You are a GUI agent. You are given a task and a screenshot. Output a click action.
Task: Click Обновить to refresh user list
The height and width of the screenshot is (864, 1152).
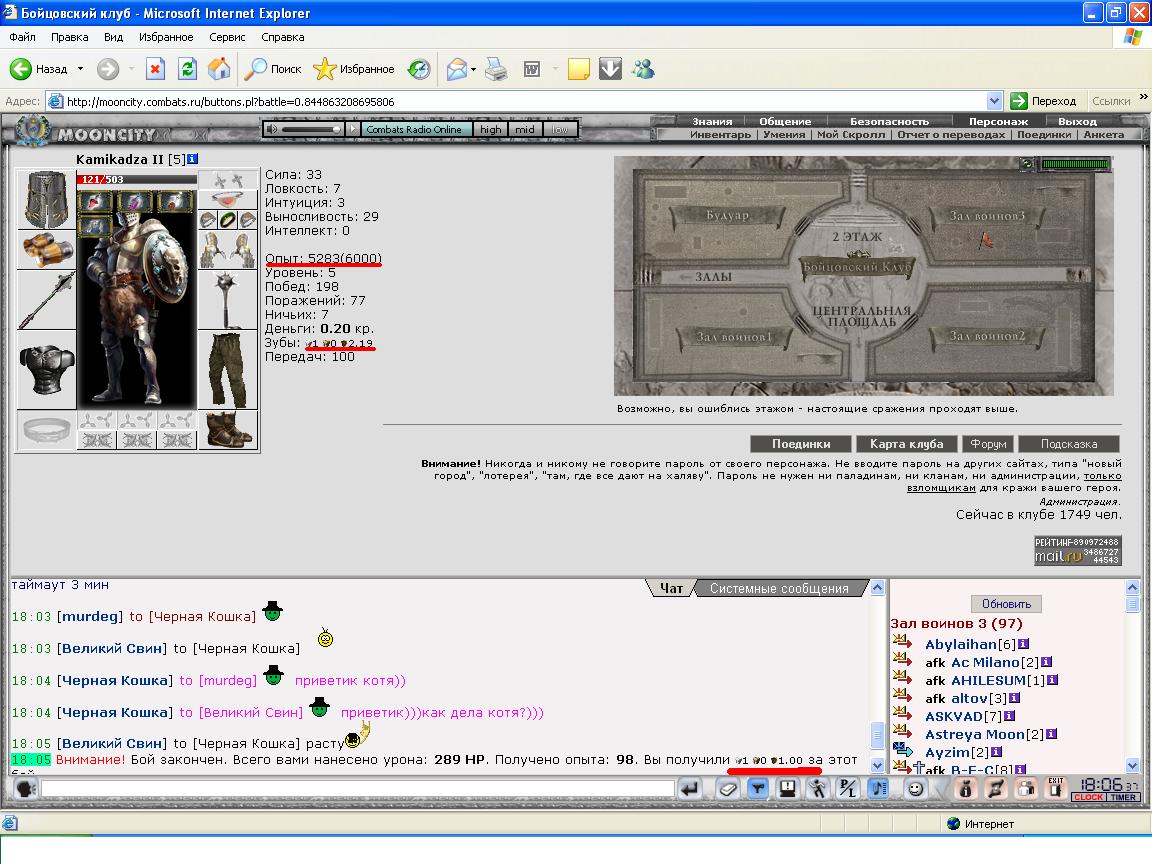click(x=1007, y=604)
